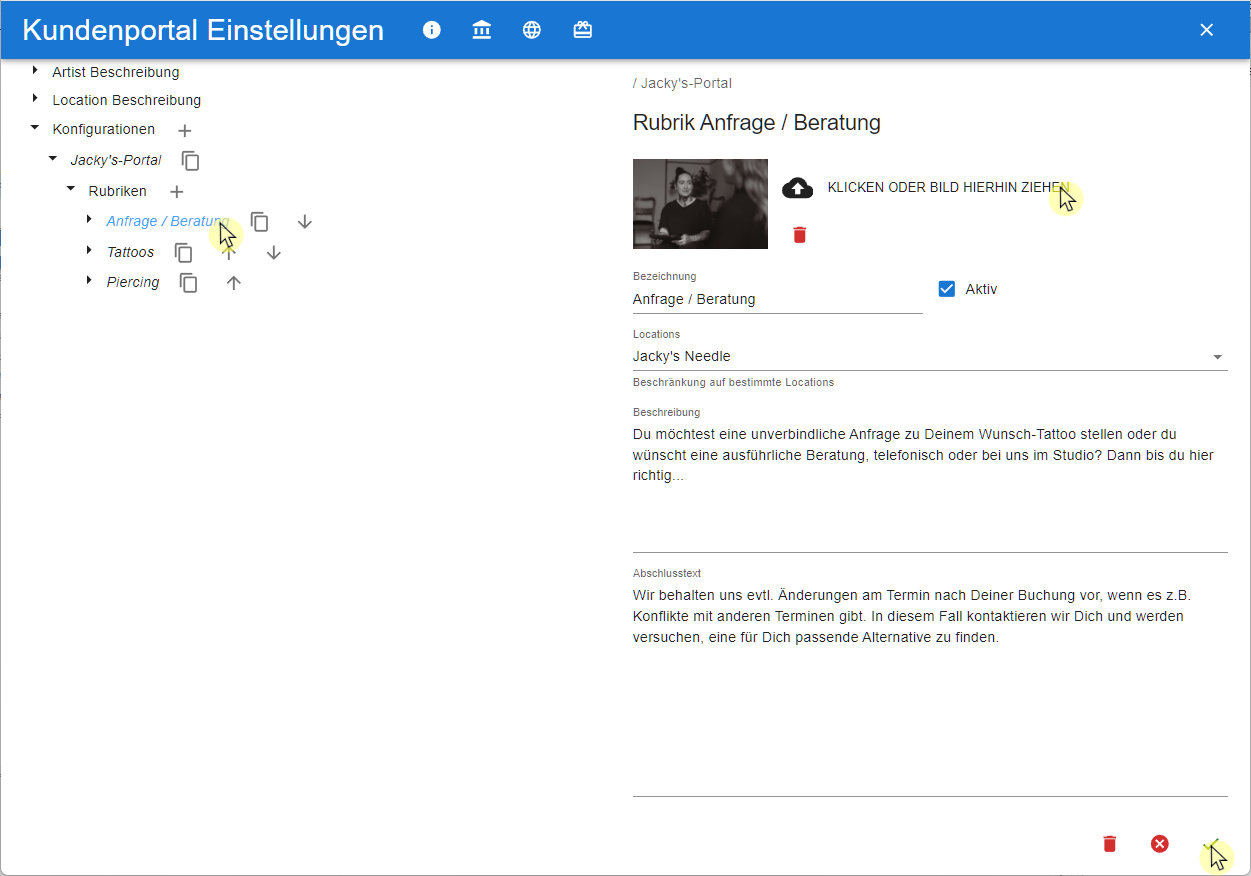
Task: Add a new Konfiguration with plus icon
Action: click(185, 130)
